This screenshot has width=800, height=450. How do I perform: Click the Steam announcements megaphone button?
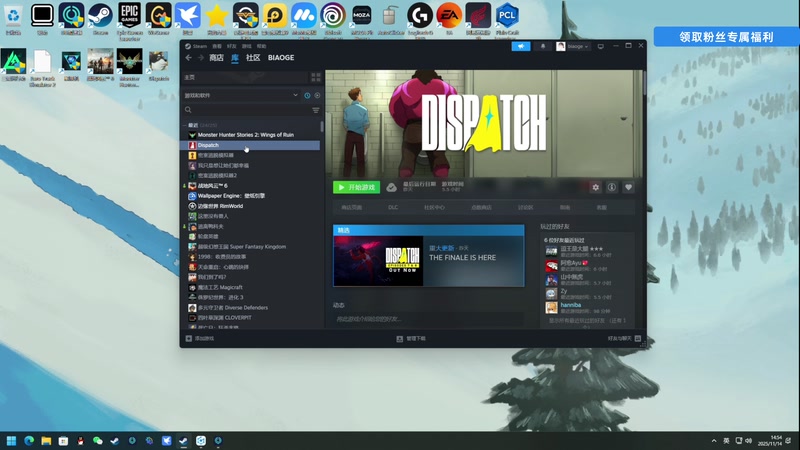[x=521, y=46]
